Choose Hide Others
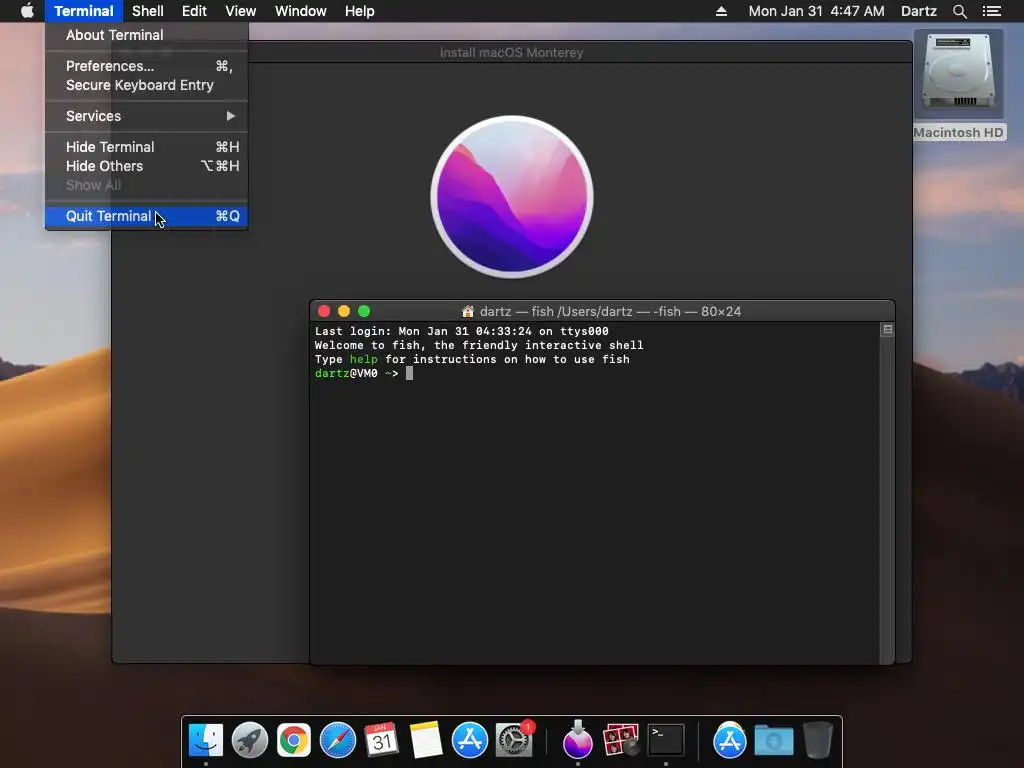The image size is (1024, 768). coord(147,166)
